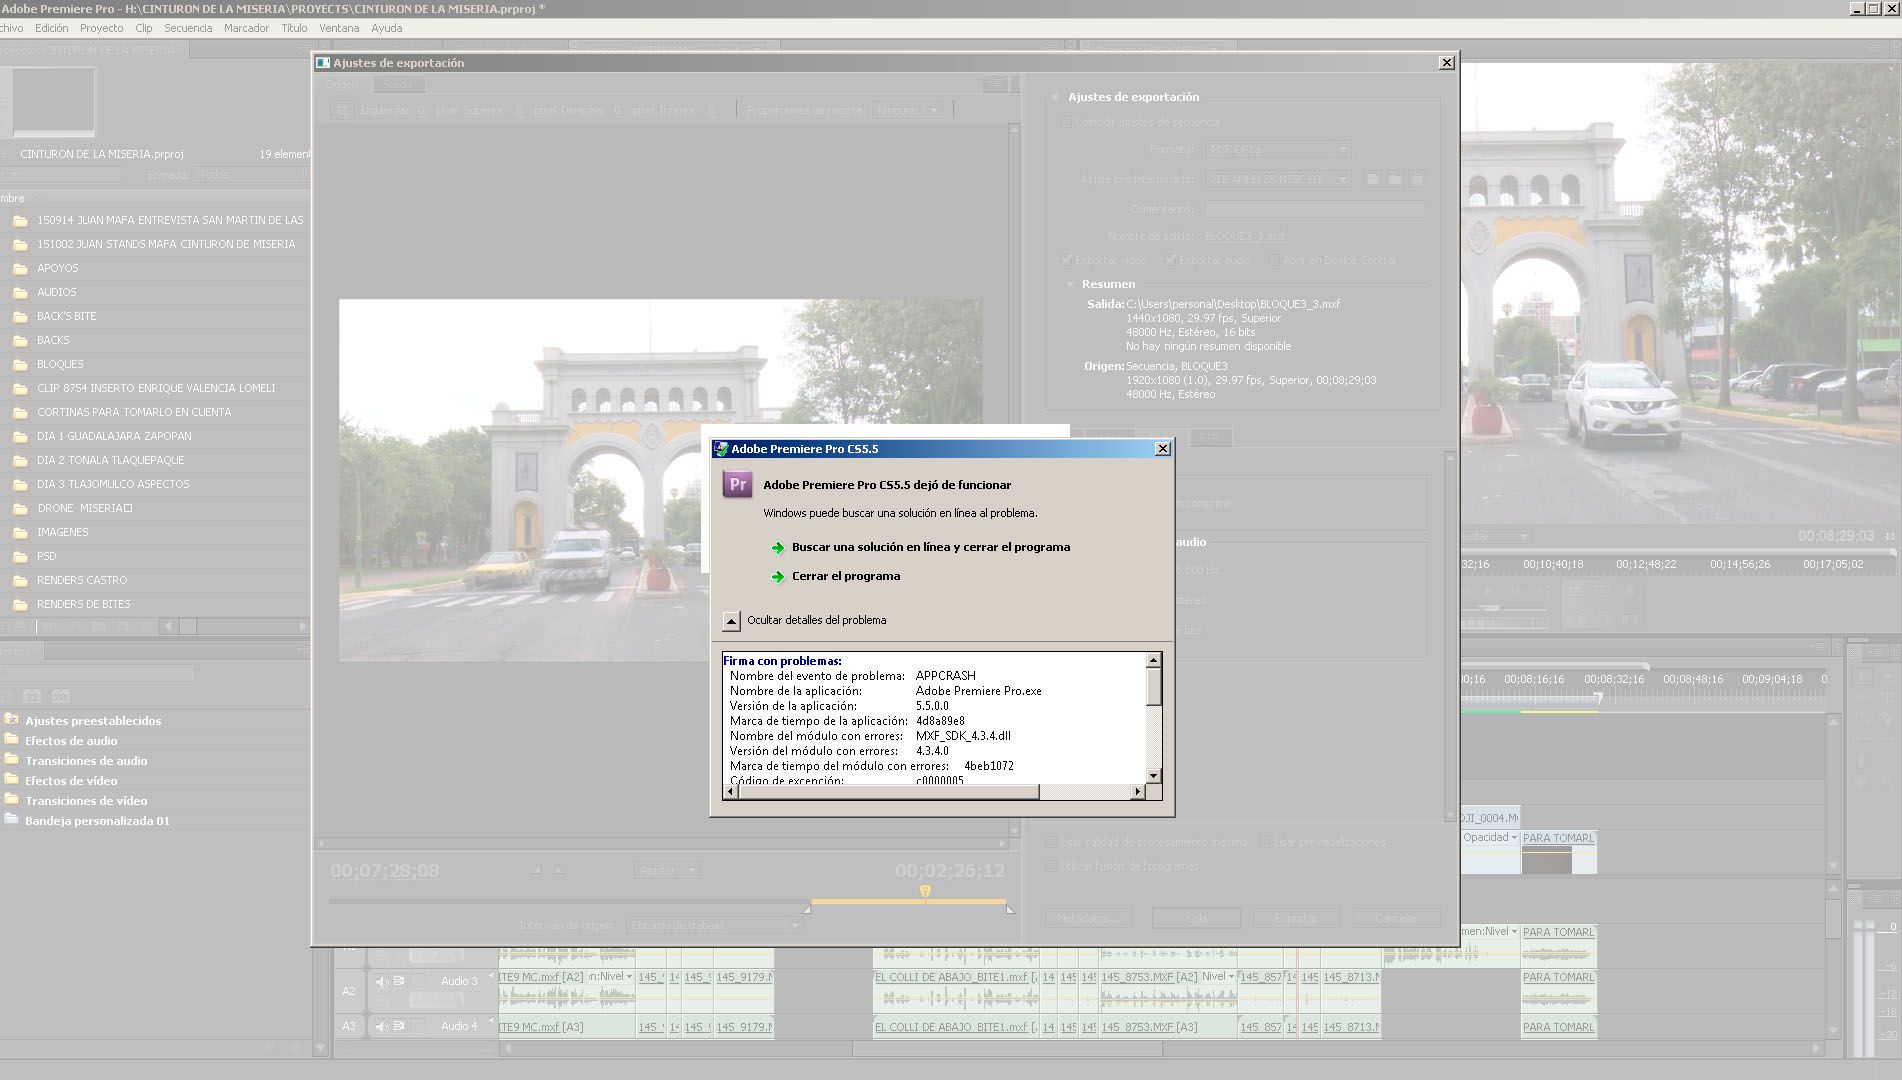
Task: Click the export preview playhead marker
Action: click(925, 891)
